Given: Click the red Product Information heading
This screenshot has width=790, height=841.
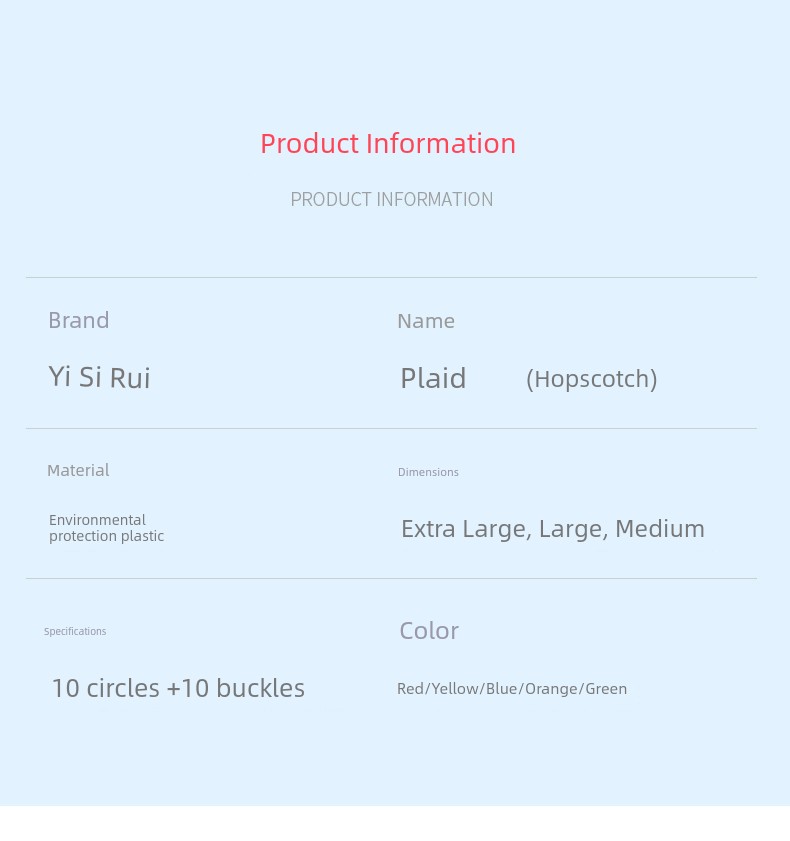Looking at the screenshot, I should click(x=388, y=144).
